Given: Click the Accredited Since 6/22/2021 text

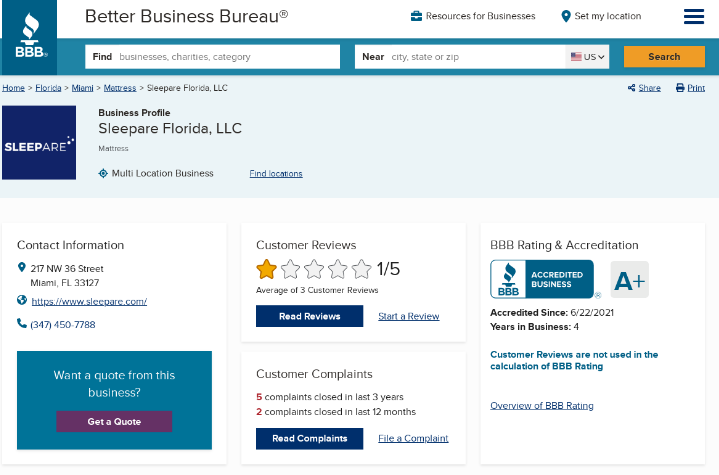Looking at the screenshot, I should click(552, 313).
